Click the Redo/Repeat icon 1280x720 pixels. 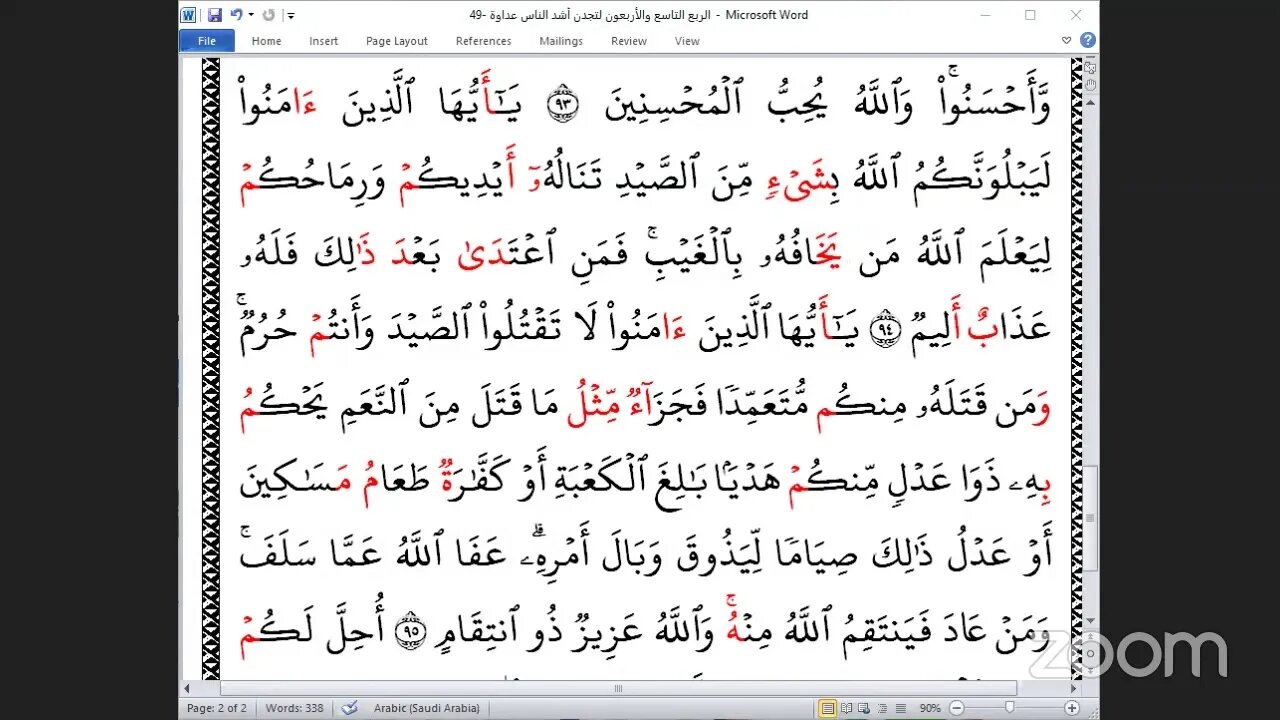270,15
